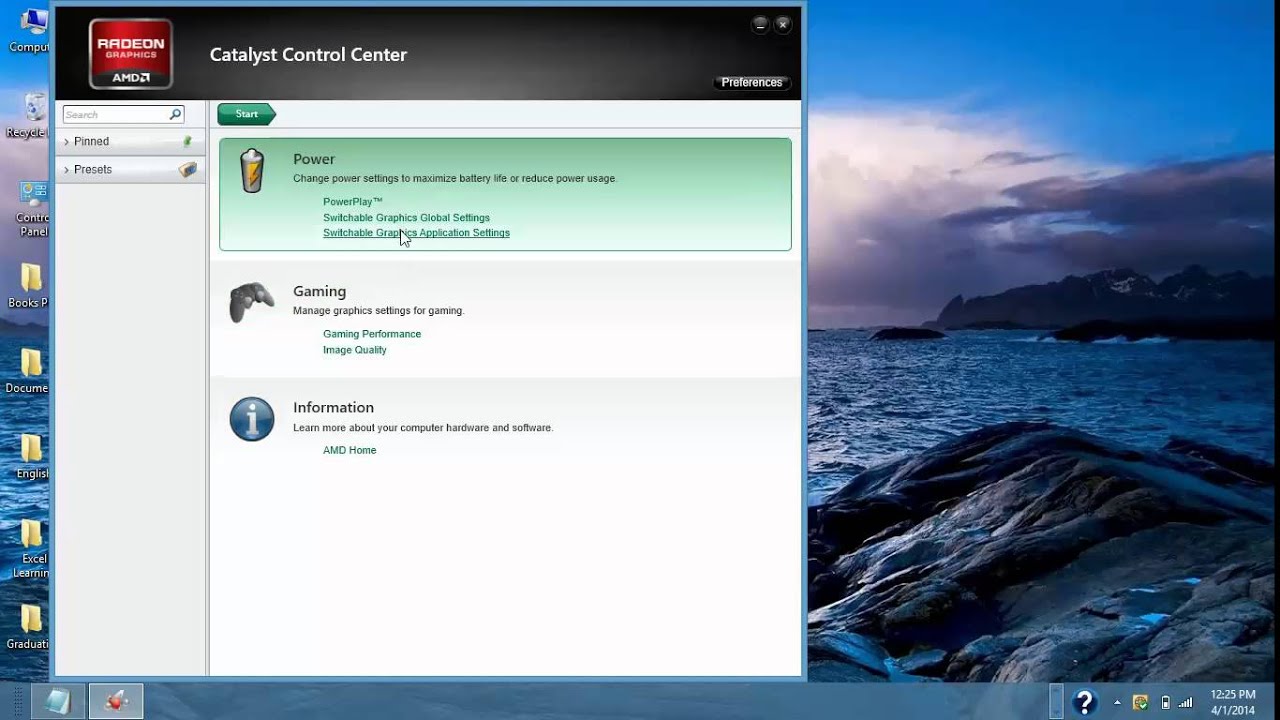1280x720 pixels.
Task: Select the English folder on desktop
Action: [x=32, y=457]
